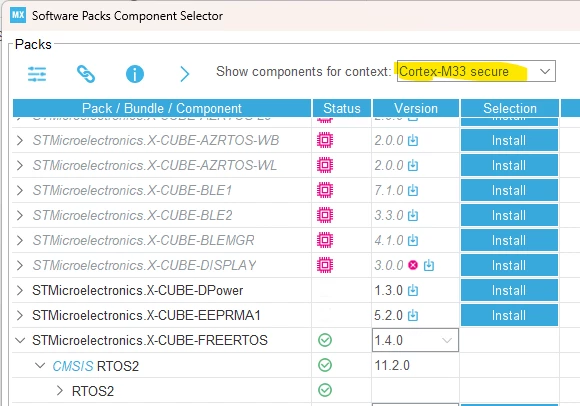Click the download icon beside version 3.3.0
Image resolution: width=580 pixels, height=406 pixels.
click(413, 215)
